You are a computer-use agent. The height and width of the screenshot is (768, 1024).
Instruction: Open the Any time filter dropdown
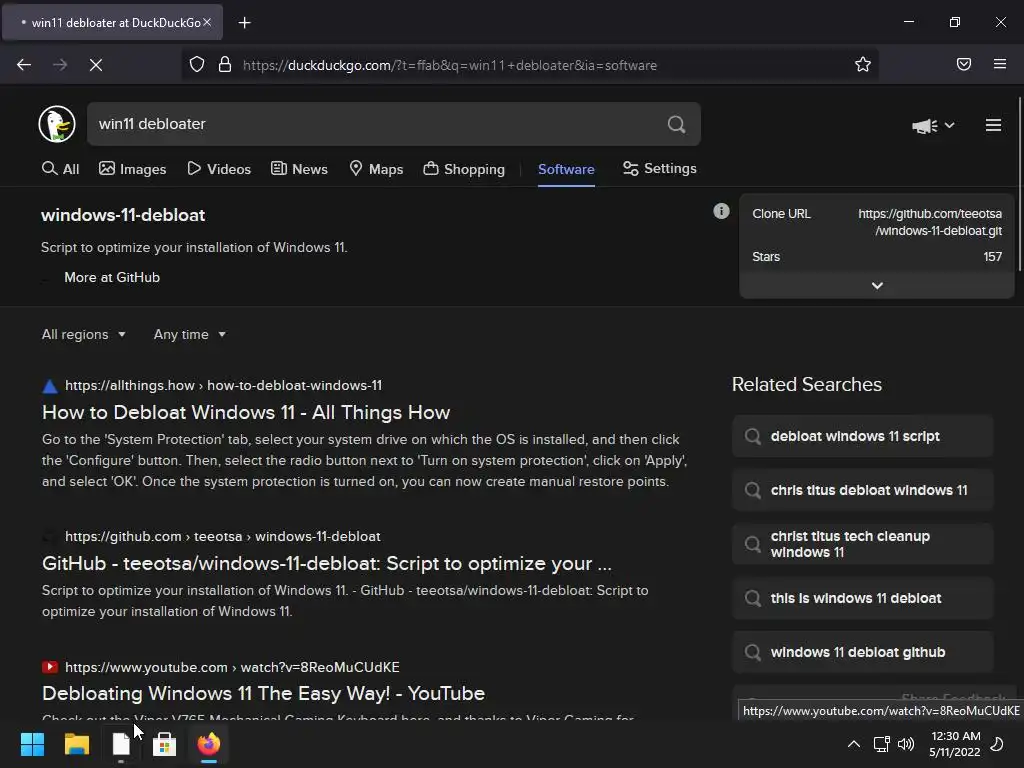tap(190, 334)
